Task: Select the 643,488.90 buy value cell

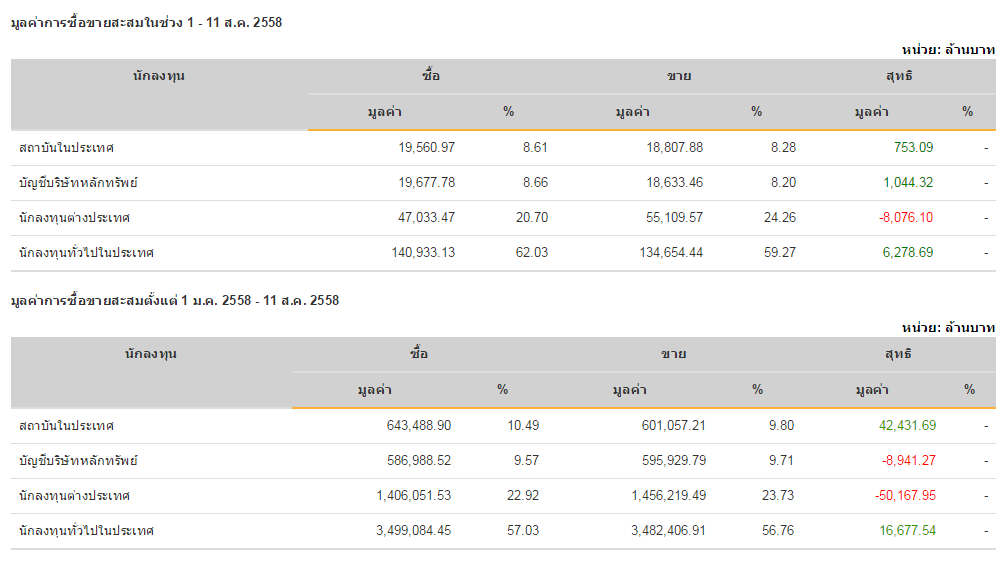Action: [418, 425]
